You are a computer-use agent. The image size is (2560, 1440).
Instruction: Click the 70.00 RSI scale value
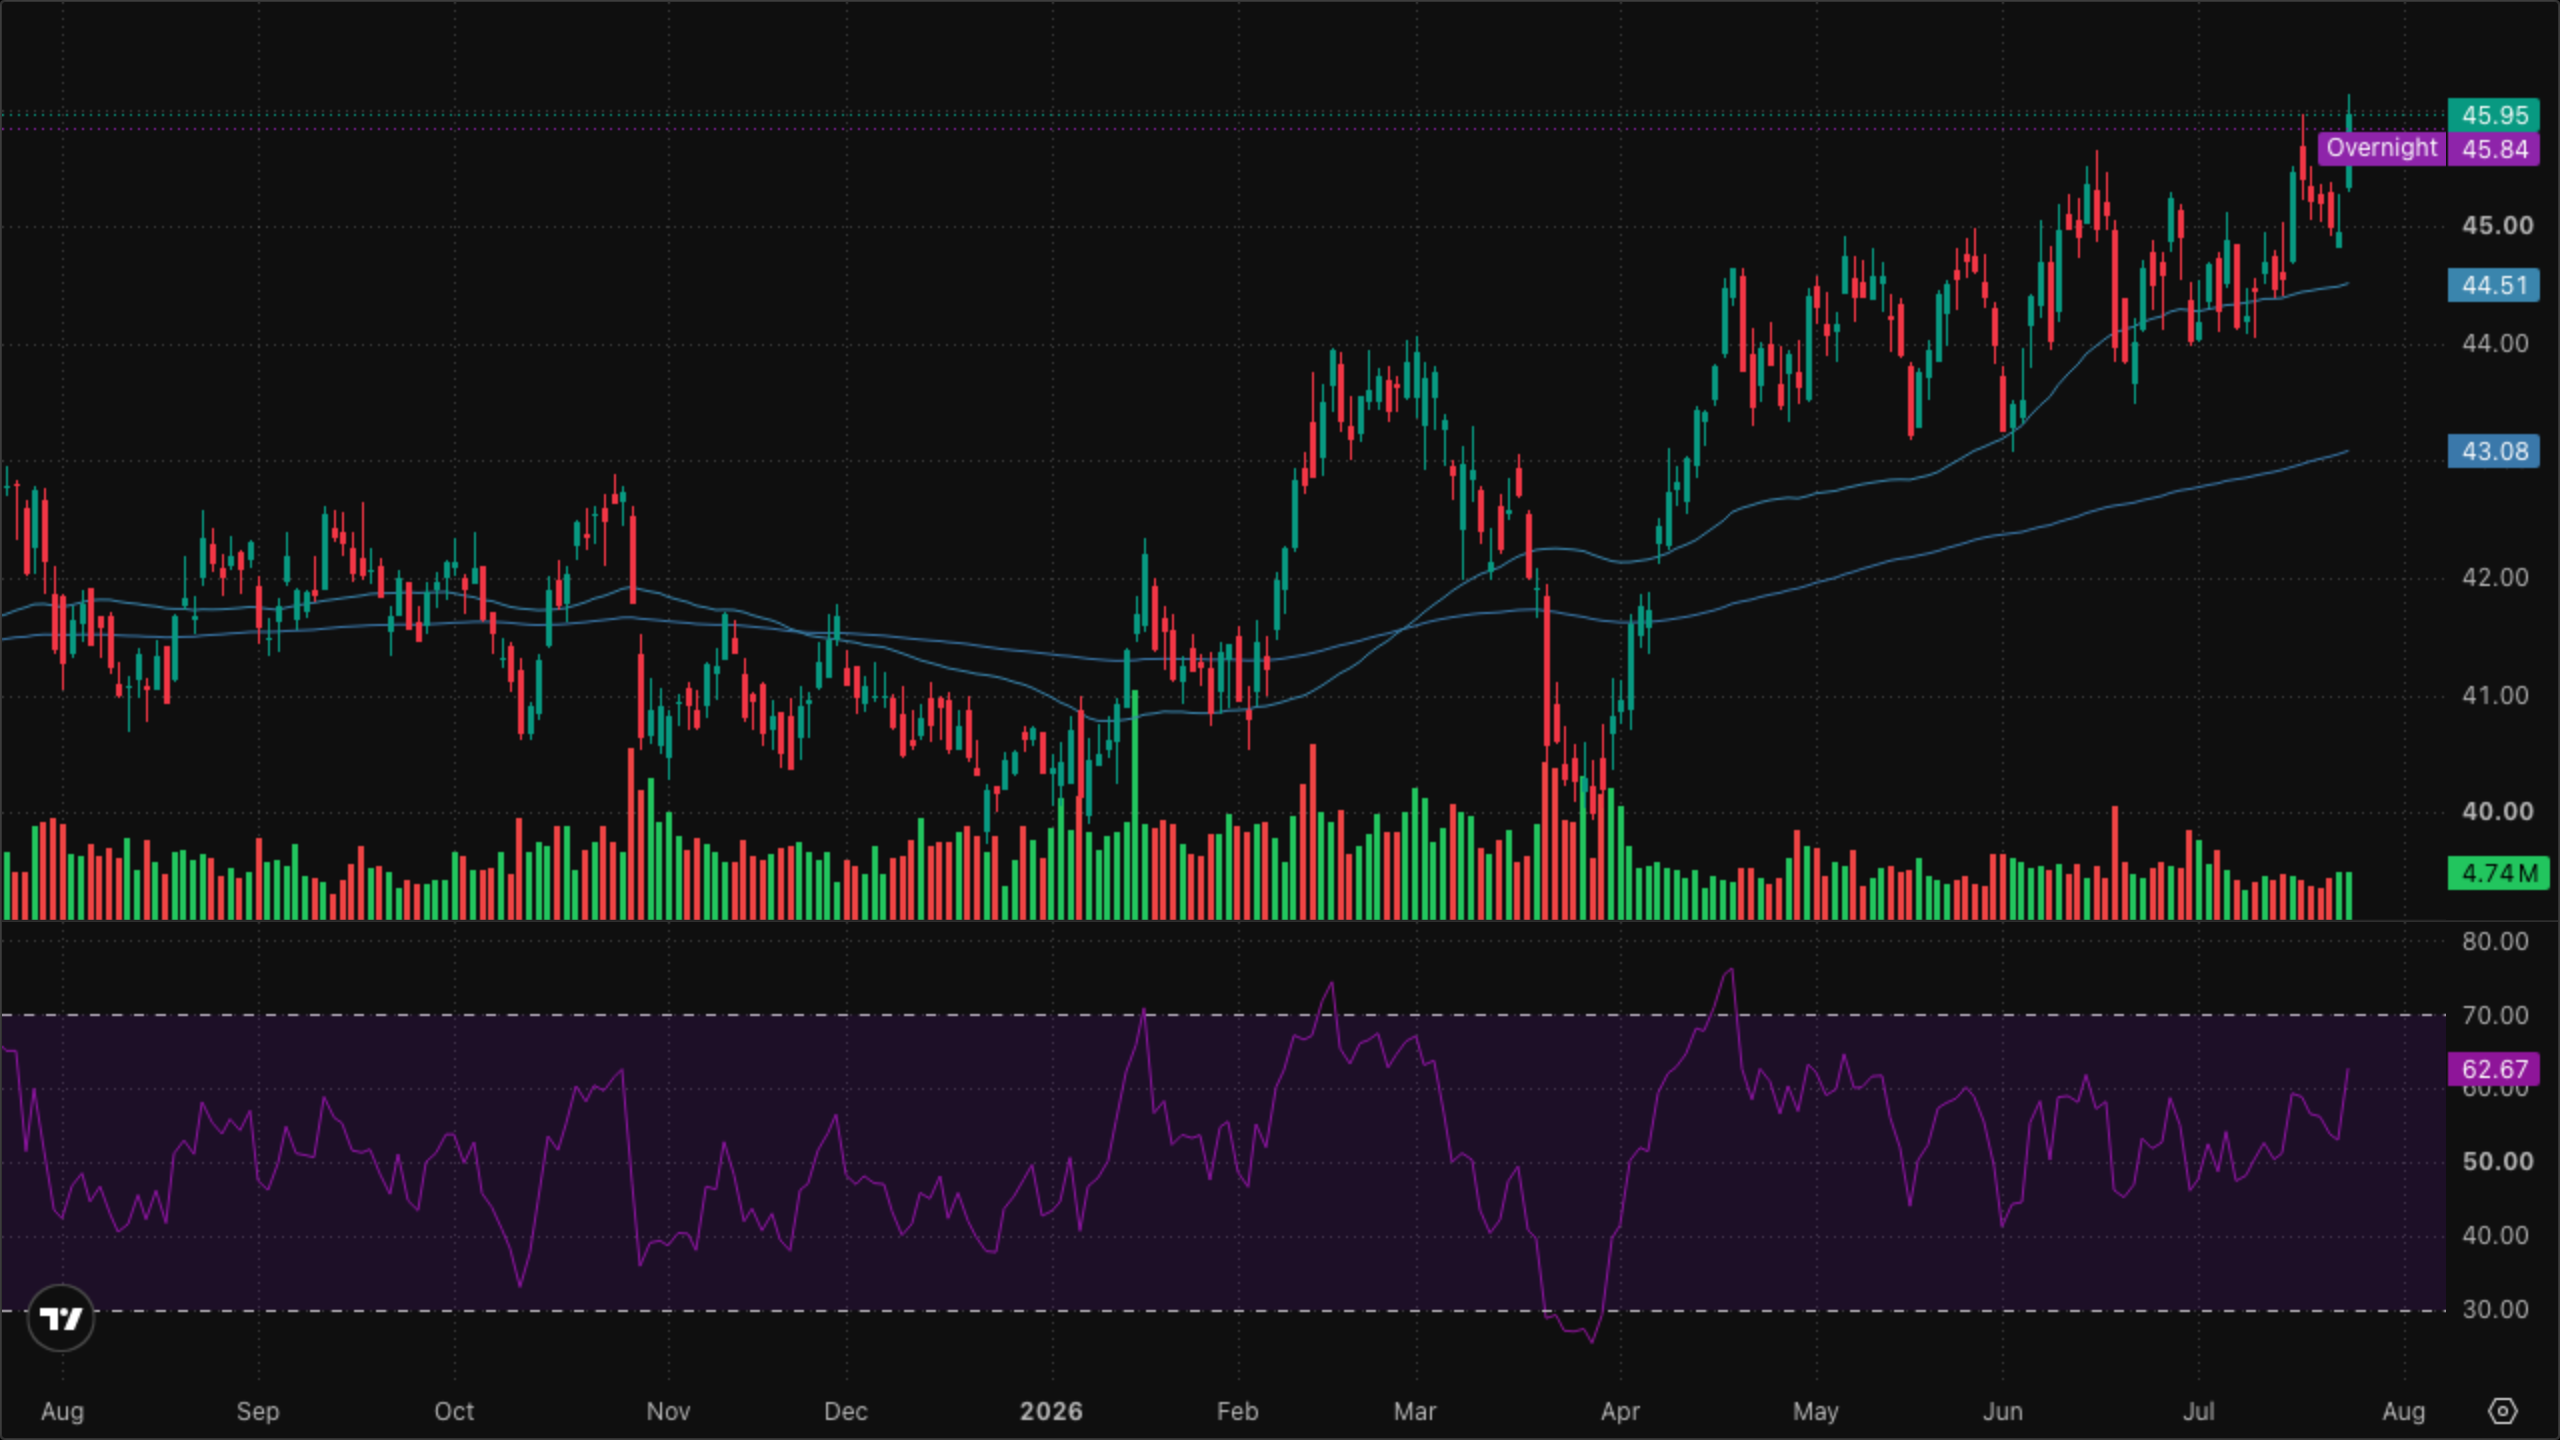point(2495,1015)
